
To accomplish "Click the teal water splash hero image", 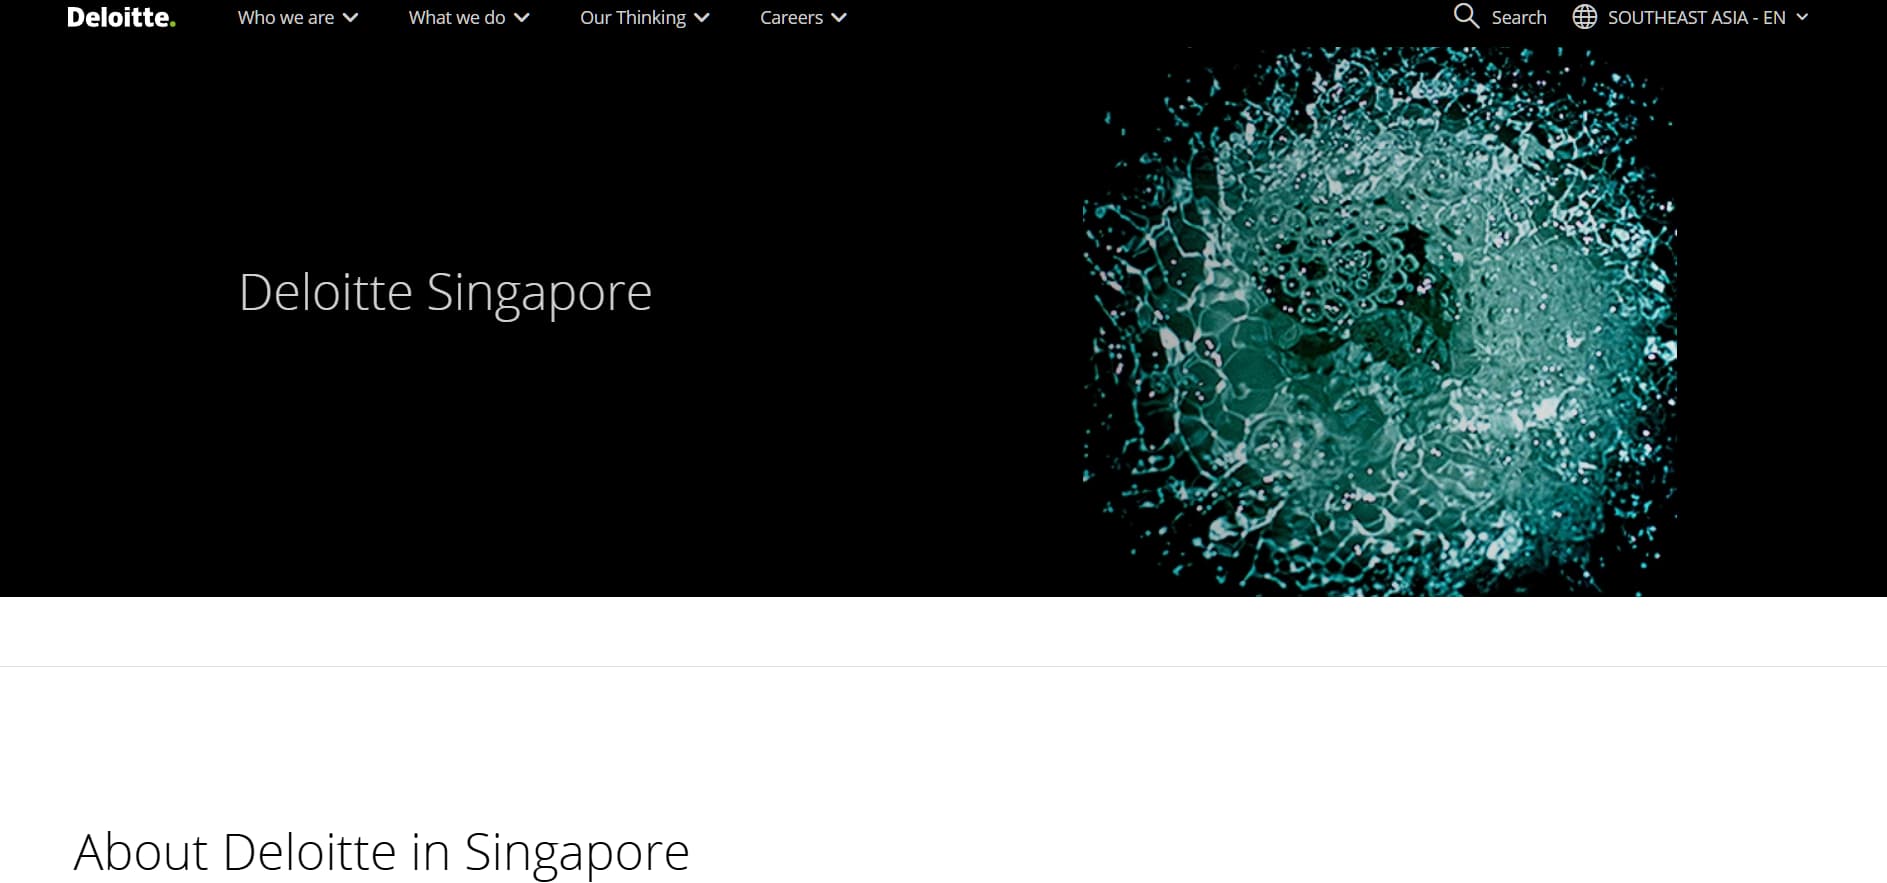I will [x=1380, y=322].
